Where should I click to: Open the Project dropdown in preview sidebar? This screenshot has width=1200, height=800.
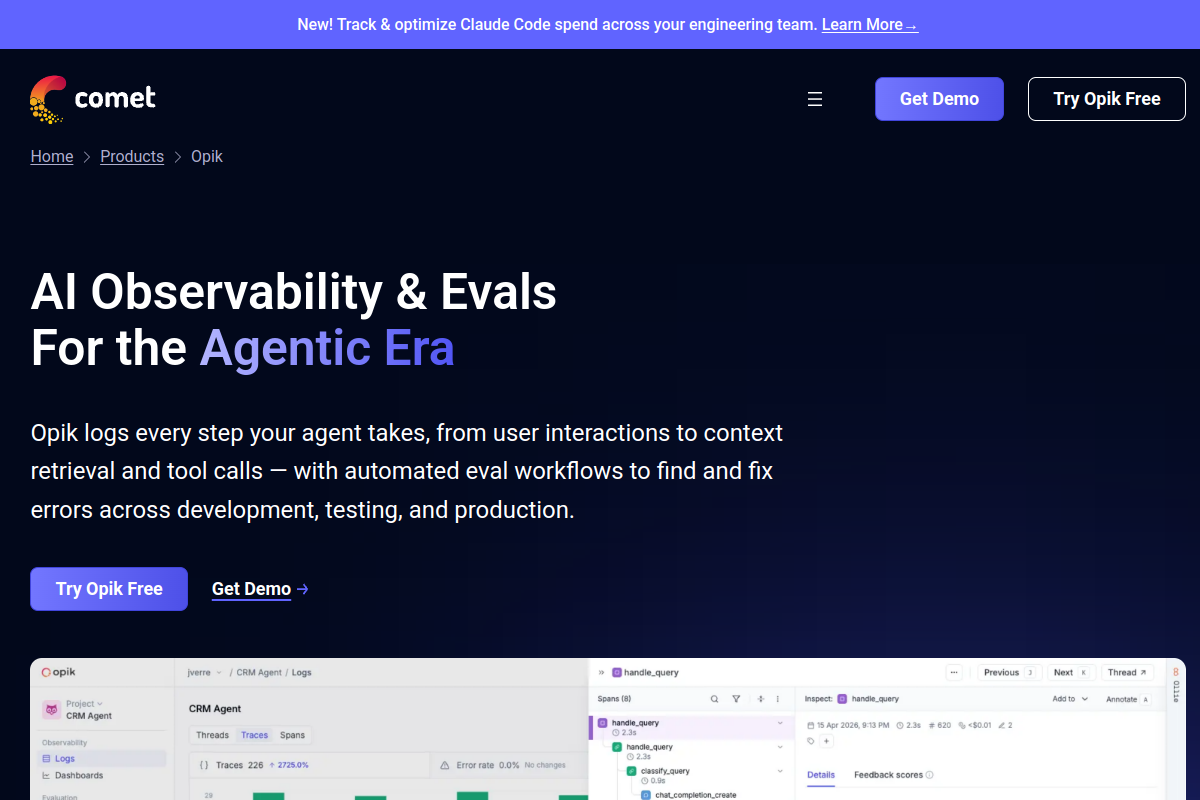coord(85,704)
